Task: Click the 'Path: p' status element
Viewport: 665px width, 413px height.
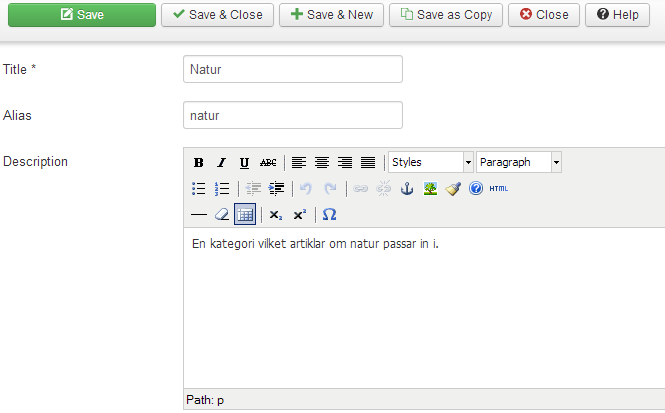Action: pyautogui.click(x=205, y=400)
